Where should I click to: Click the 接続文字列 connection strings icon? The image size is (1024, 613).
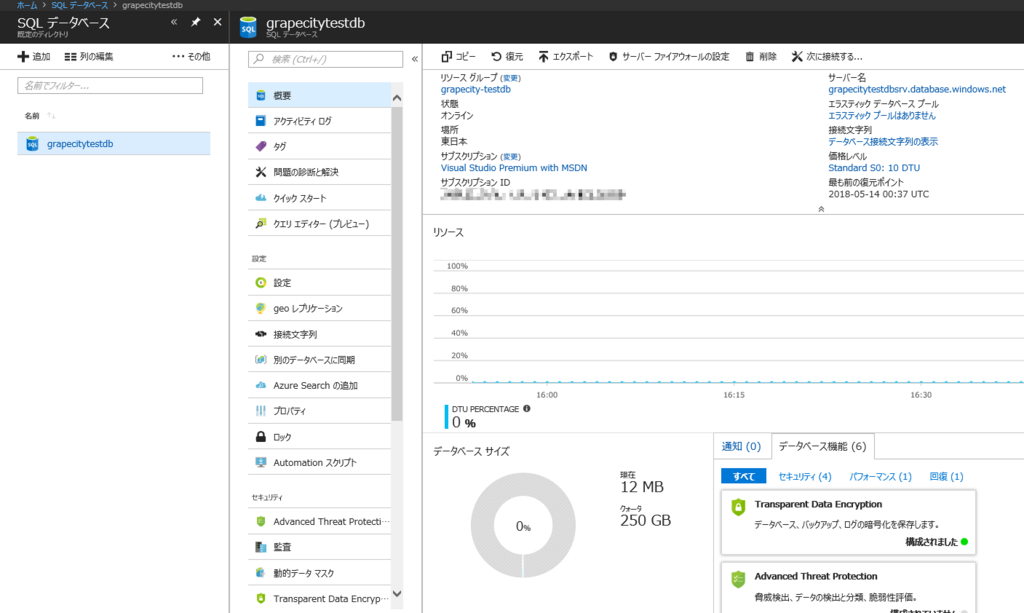[x=261, y=334]
